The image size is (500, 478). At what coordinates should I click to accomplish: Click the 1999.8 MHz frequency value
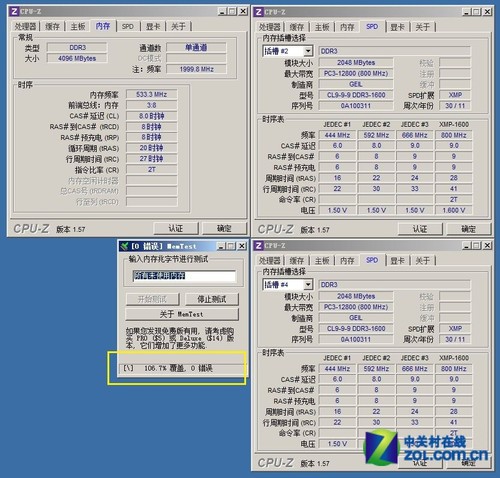coord(196,69)
